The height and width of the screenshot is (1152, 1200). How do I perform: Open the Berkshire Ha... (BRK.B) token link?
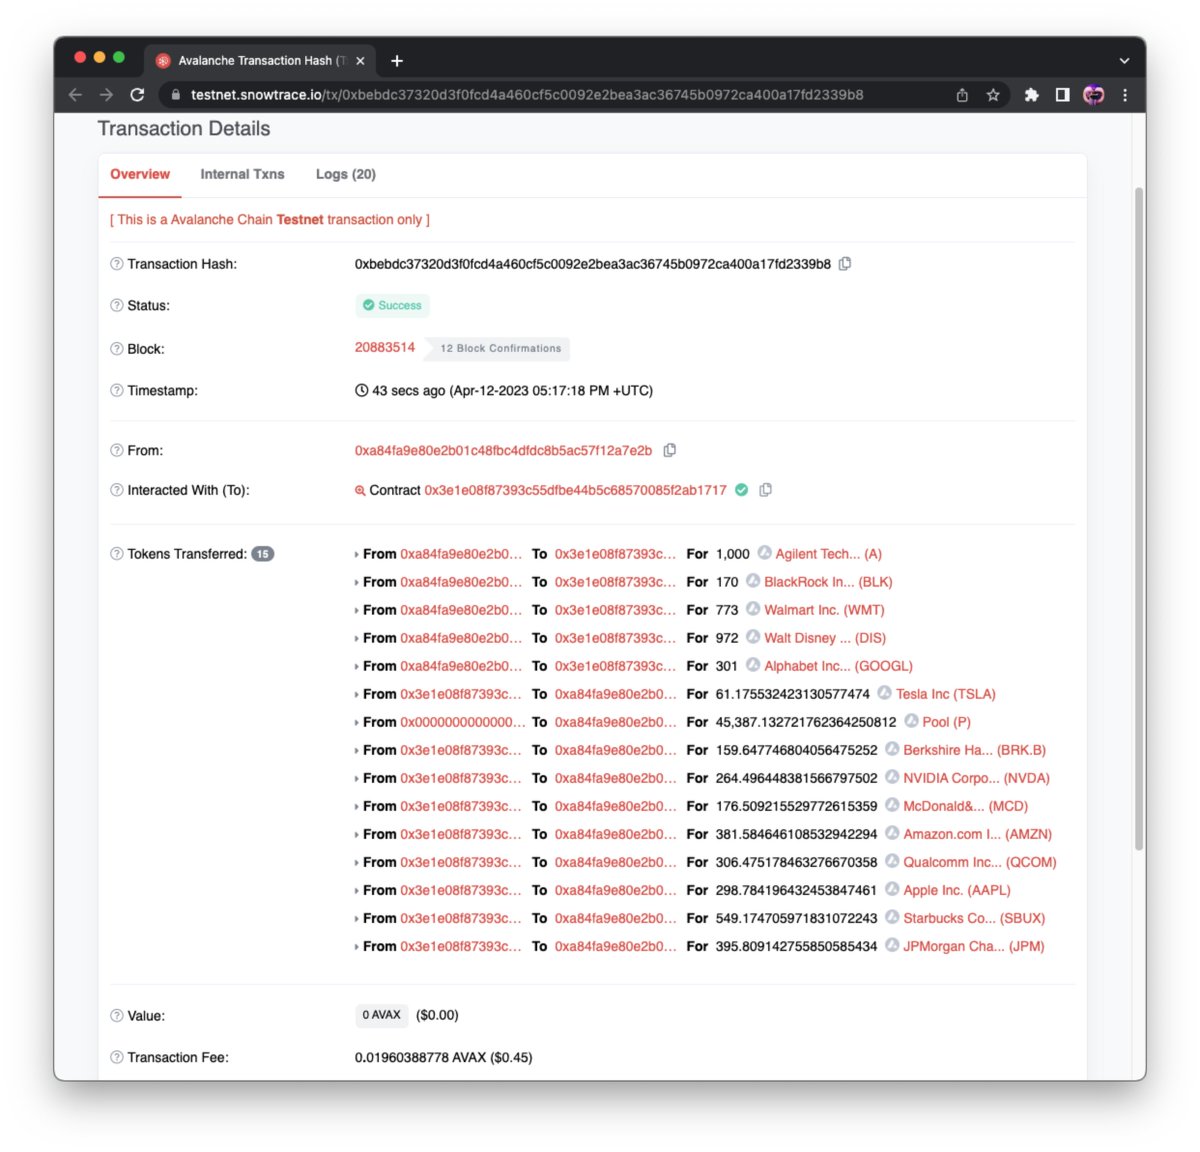coord(974,750)
